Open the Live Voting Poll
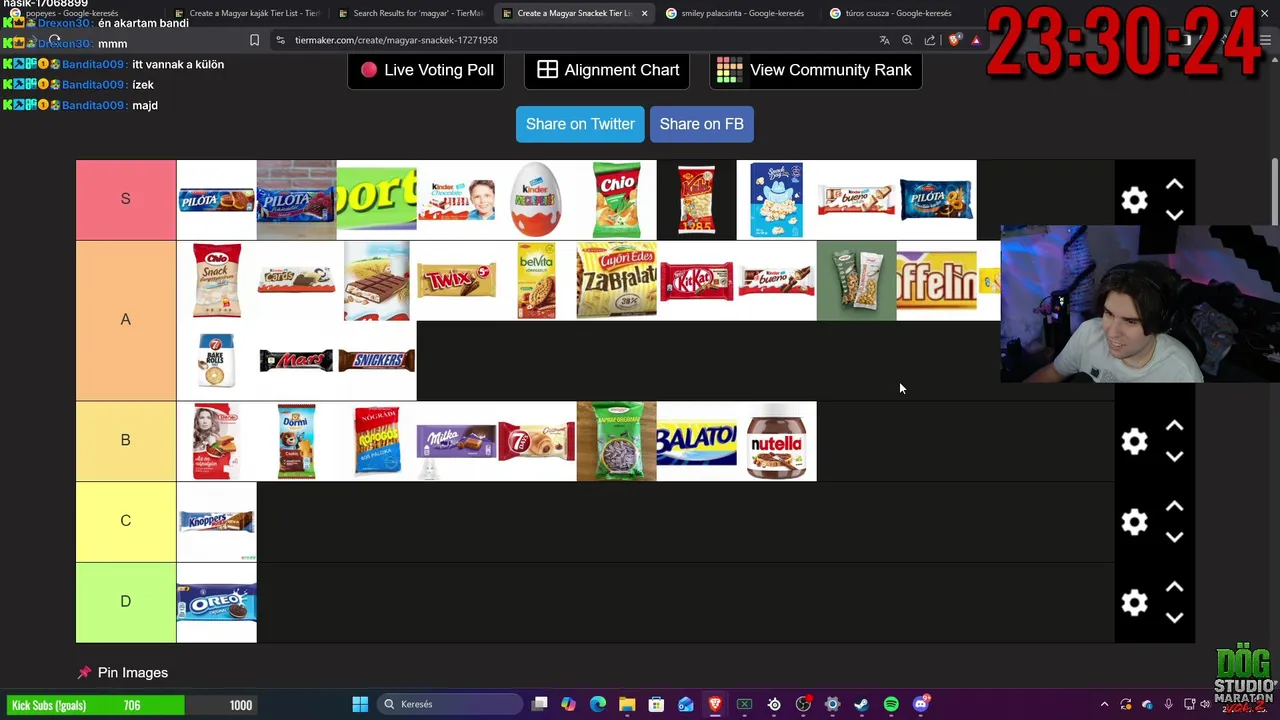Image resolution: width=1280 pixels, height=720 pixels. pyautogui.click(x=426, y=70)
